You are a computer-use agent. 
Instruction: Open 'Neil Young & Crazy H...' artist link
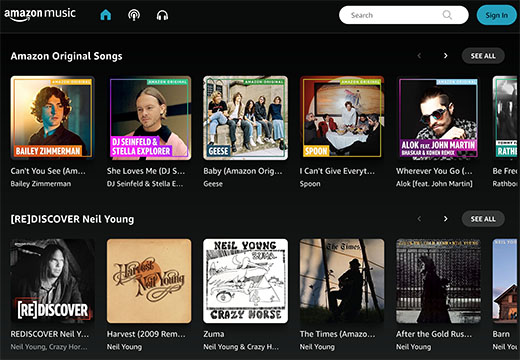(x=241, y=347)
